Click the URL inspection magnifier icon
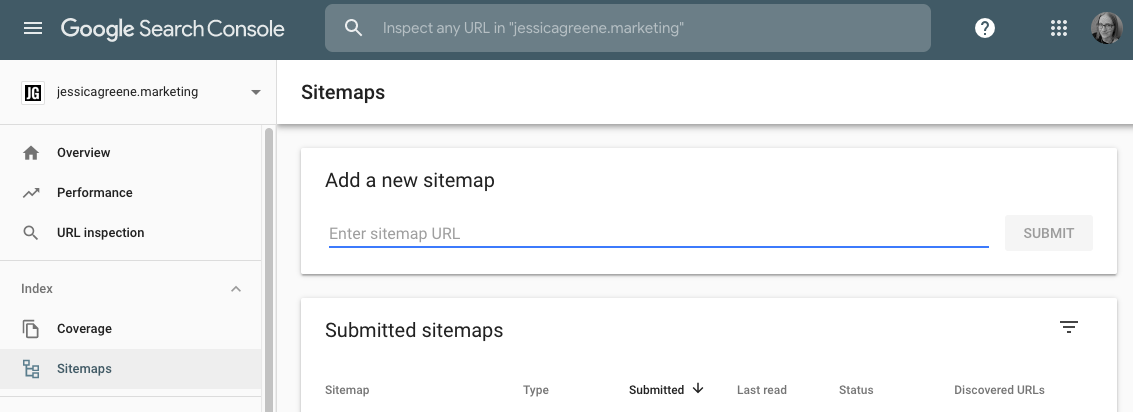Image resolution: width=1133 pixels, height=412 pixels. click(x=31, y=233)
